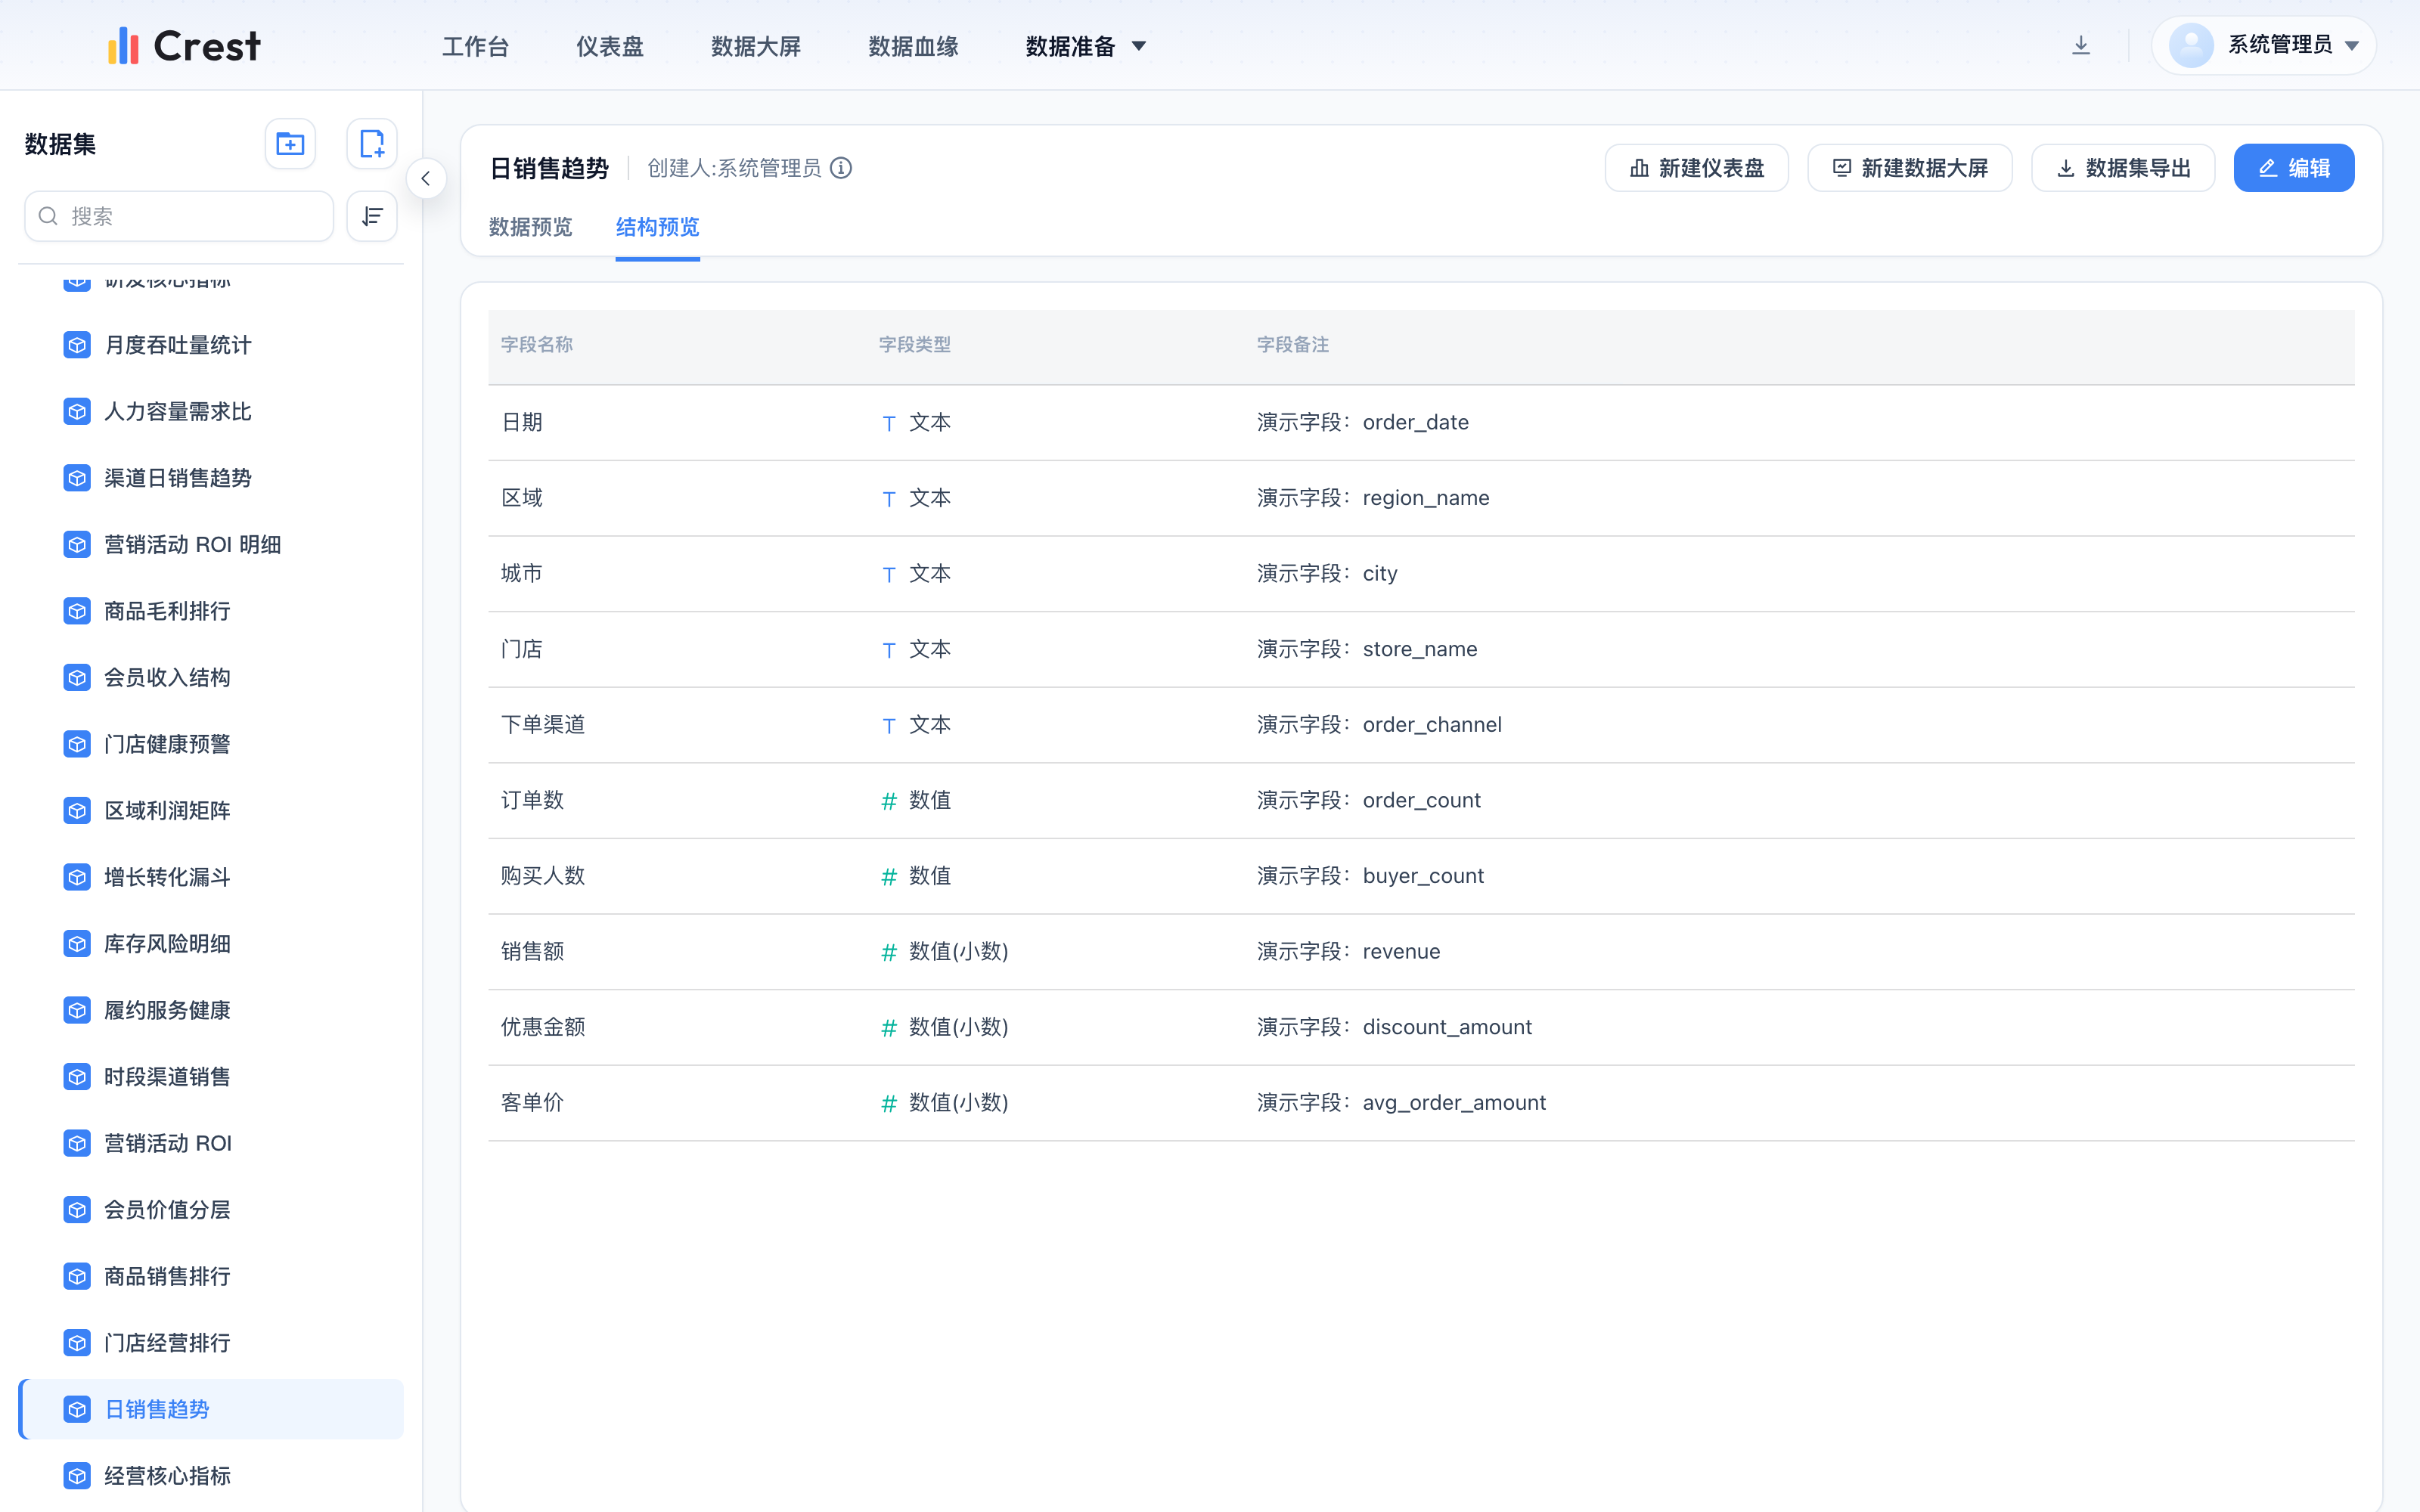Click the cube icon of 商品毛利排行

pyautogui.click(x=77, y=611)
